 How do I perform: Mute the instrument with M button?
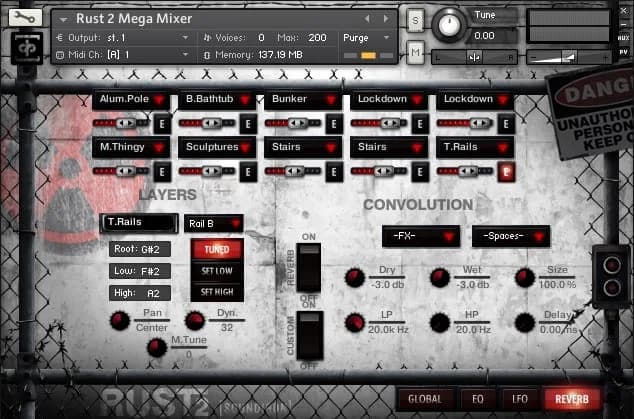click(415, 52)
